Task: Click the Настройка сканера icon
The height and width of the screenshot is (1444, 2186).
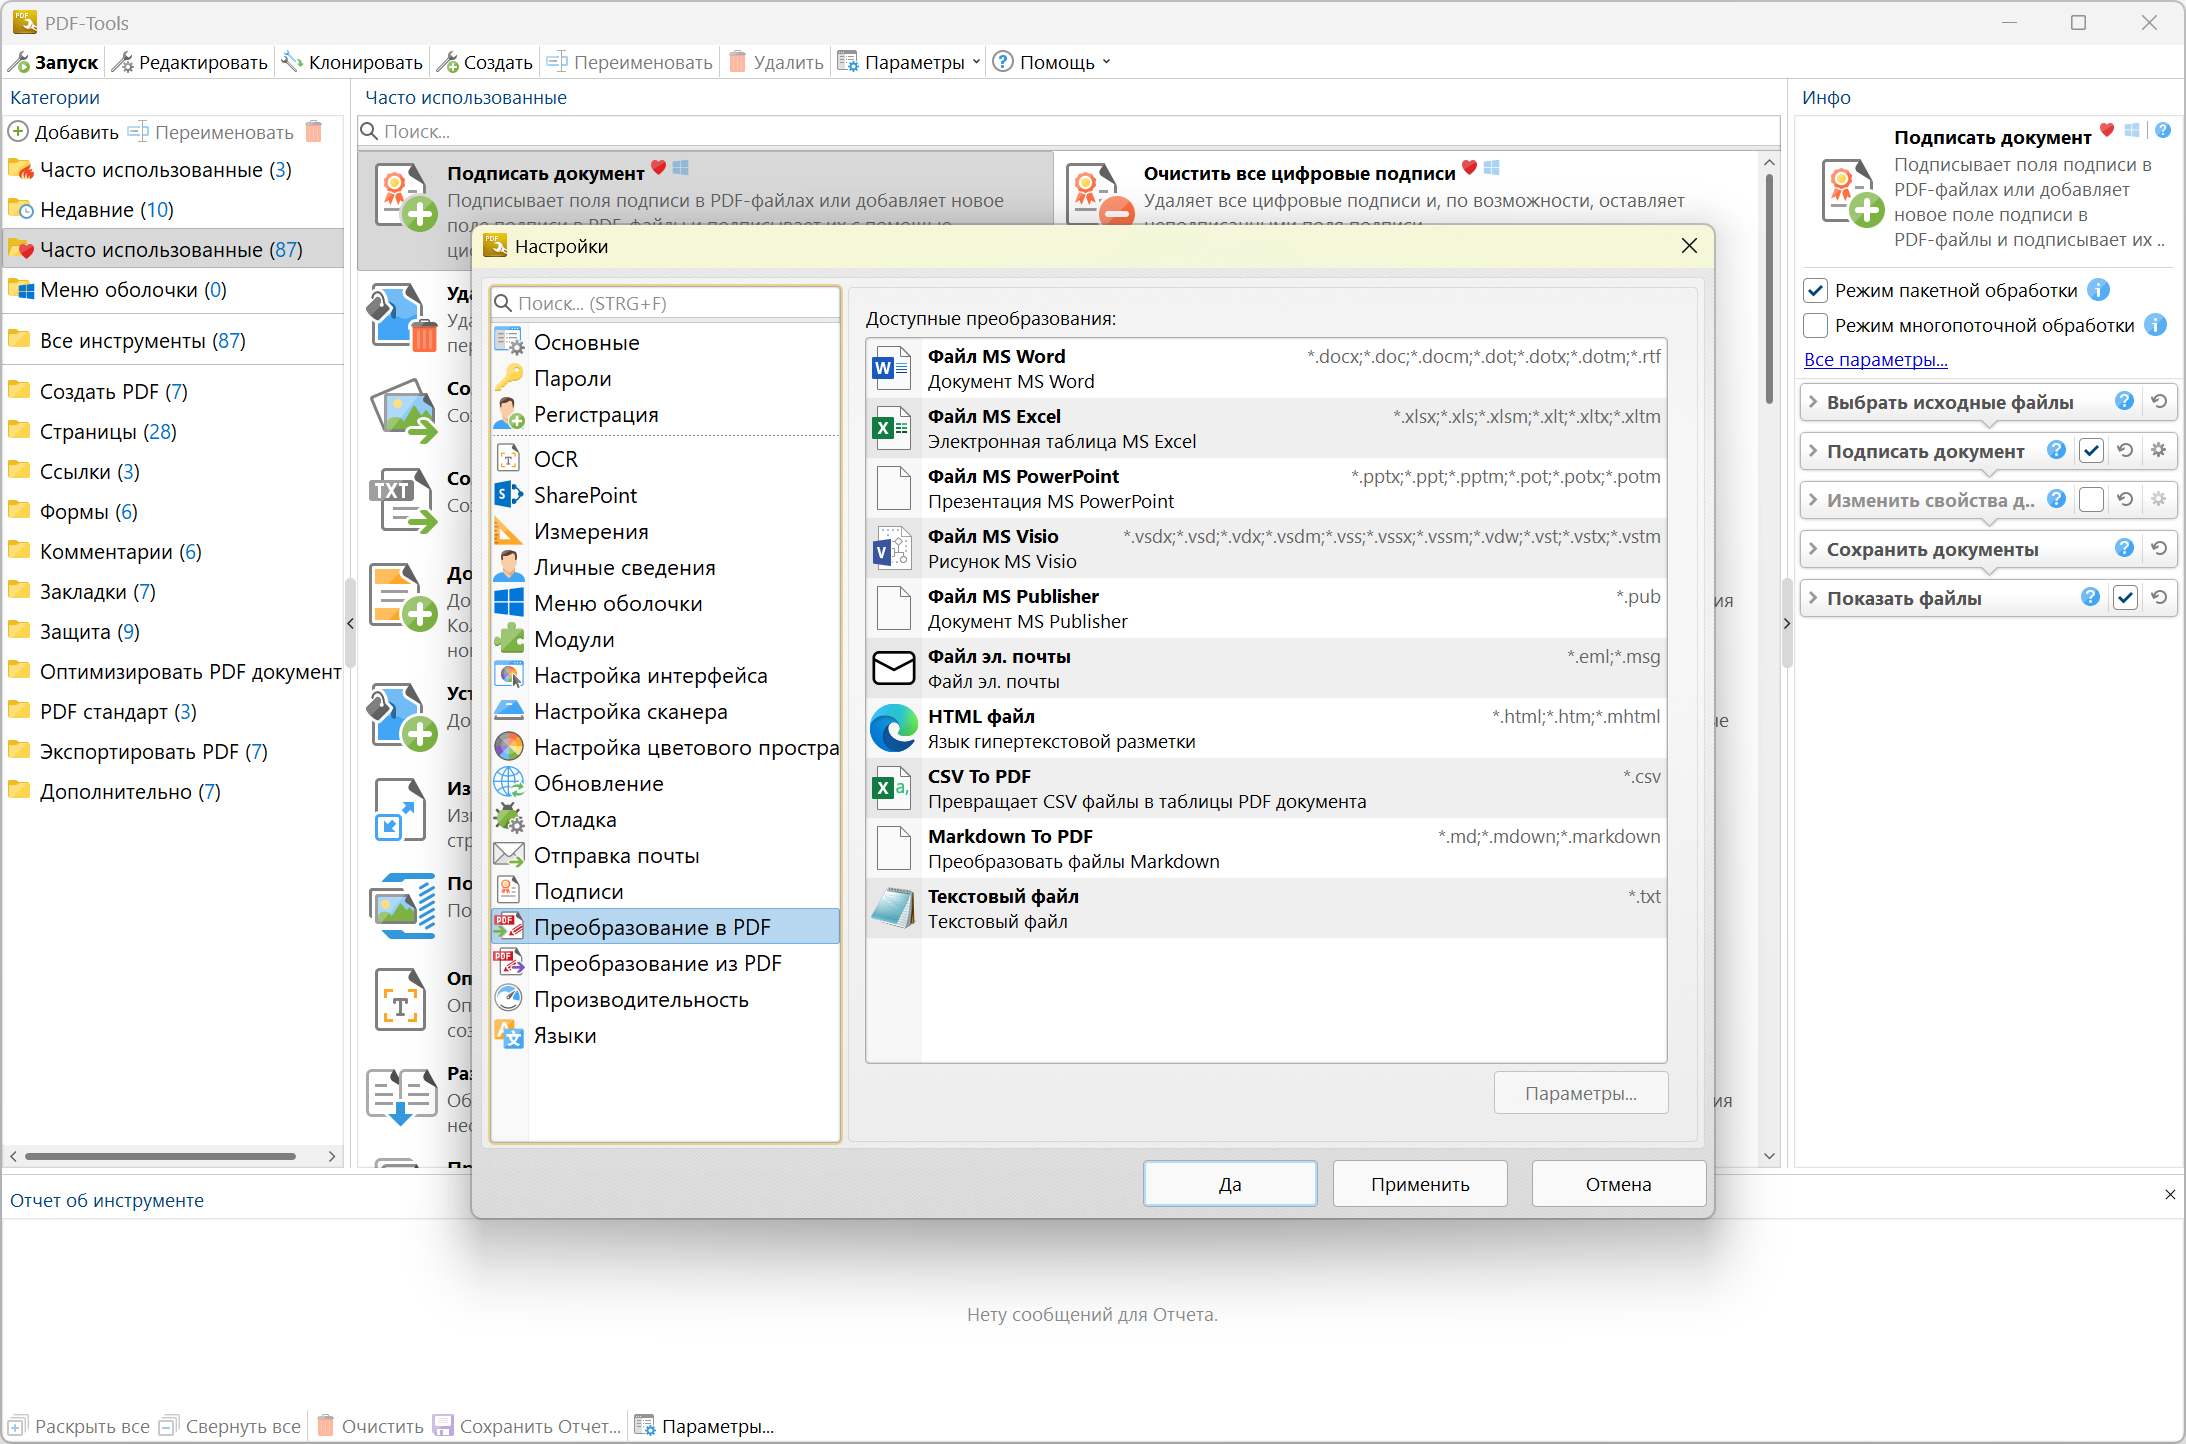Action: tap(509, 711)
